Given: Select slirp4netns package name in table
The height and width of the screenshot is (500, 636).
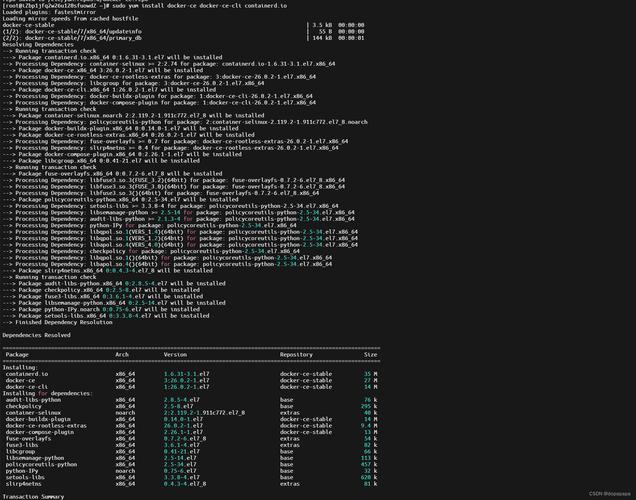Looking at the screenshot, I should tap(25, 483).
